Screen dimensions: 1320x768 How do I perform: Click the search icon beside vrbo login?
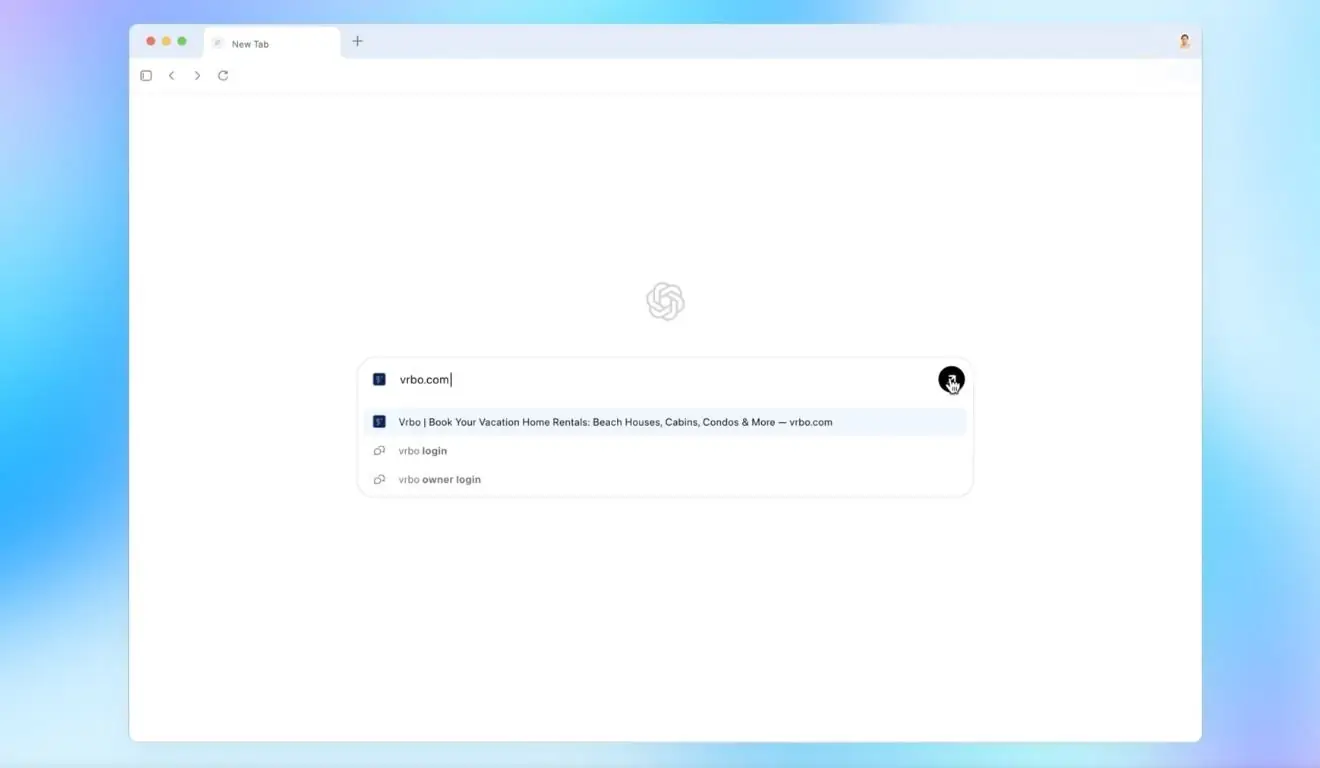379,450
